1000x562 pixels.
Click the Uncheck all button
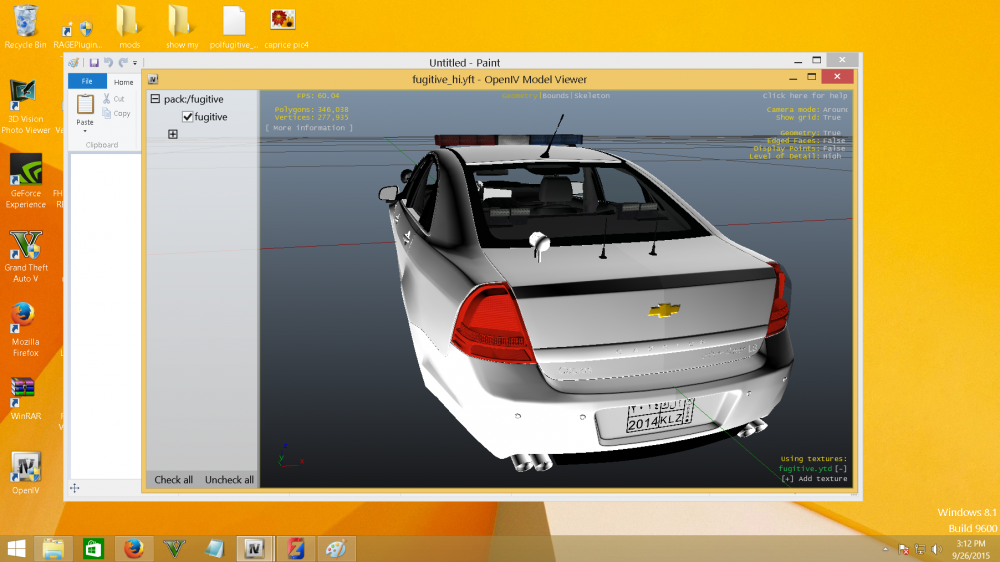[x=229, y=480]
